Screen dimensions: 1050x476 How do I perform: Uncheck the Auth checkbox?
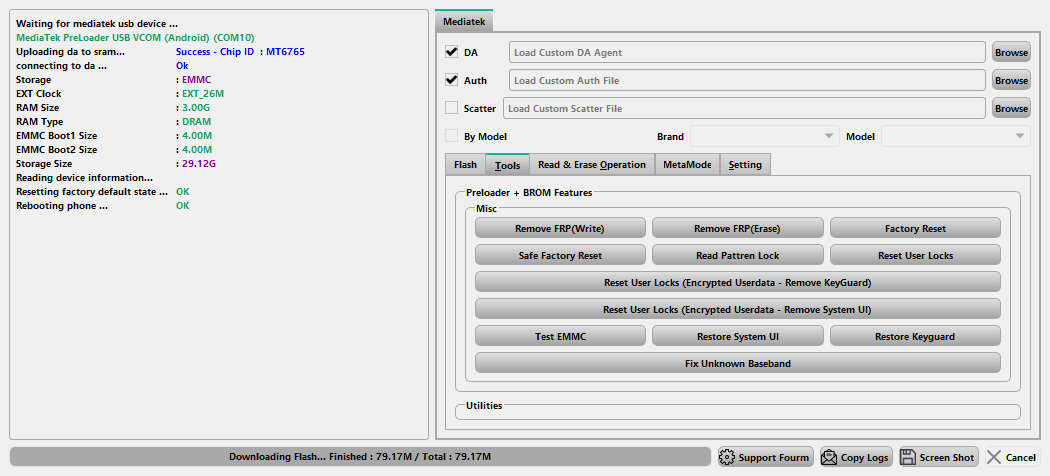451,80
